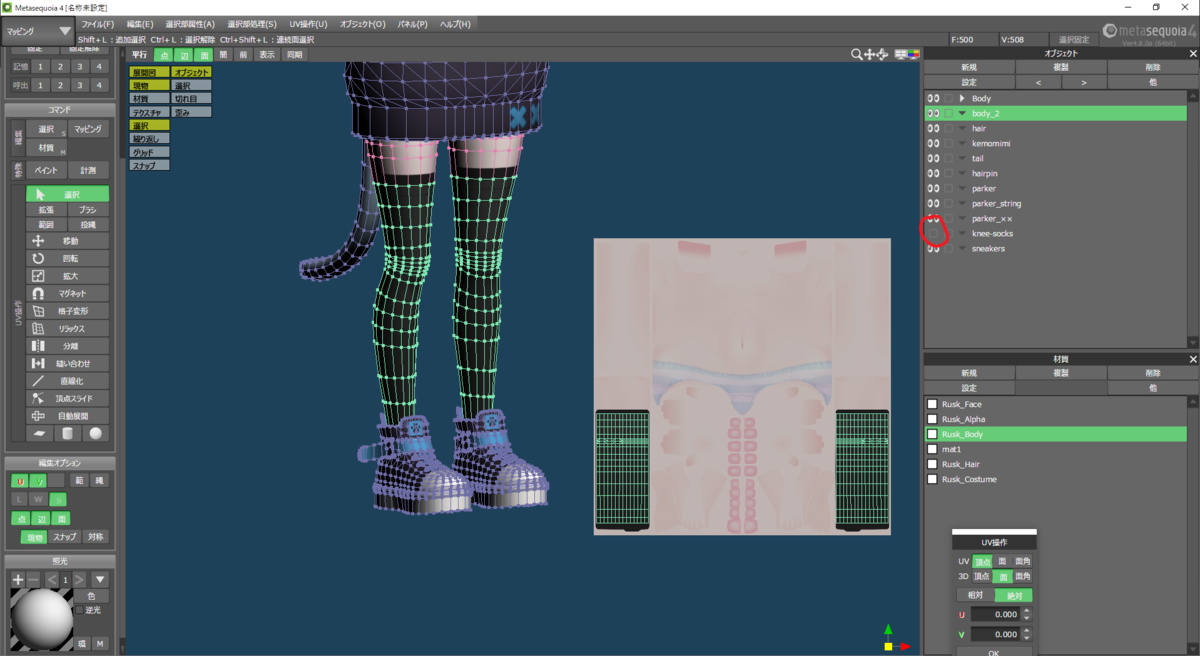Screen dimensions: 1200x656
Task: Collapse the parker_string object triangle
Action: point(962,204)
